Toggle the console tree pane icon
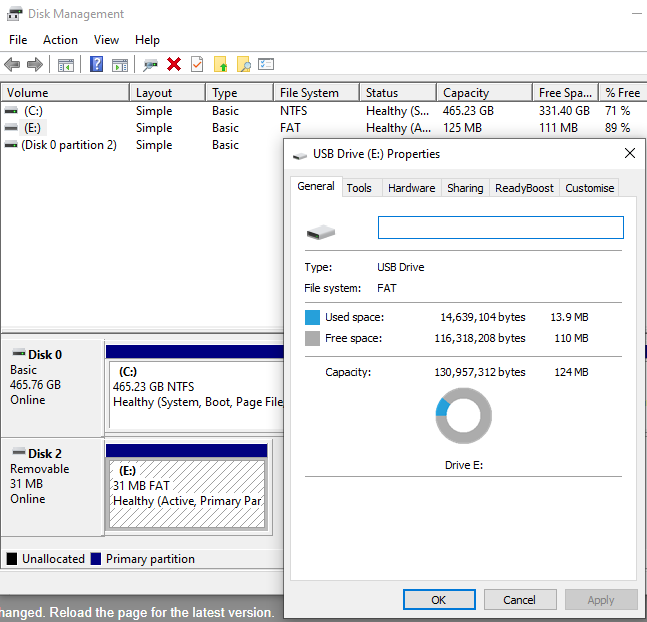Viewport: 647px width, 622px height. (x=66, y=65)
